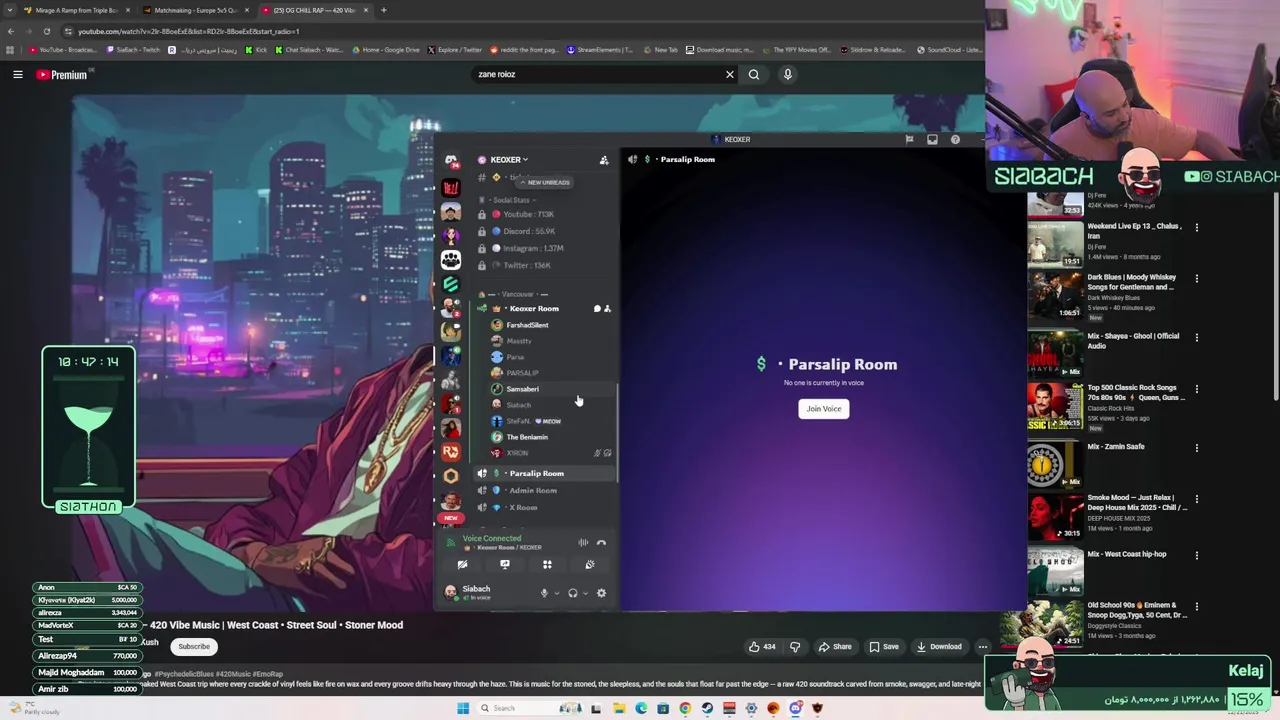Select Keoxer Room voice channel
The height and width of the screenshot is (720, 1280).
click(546, 309)
